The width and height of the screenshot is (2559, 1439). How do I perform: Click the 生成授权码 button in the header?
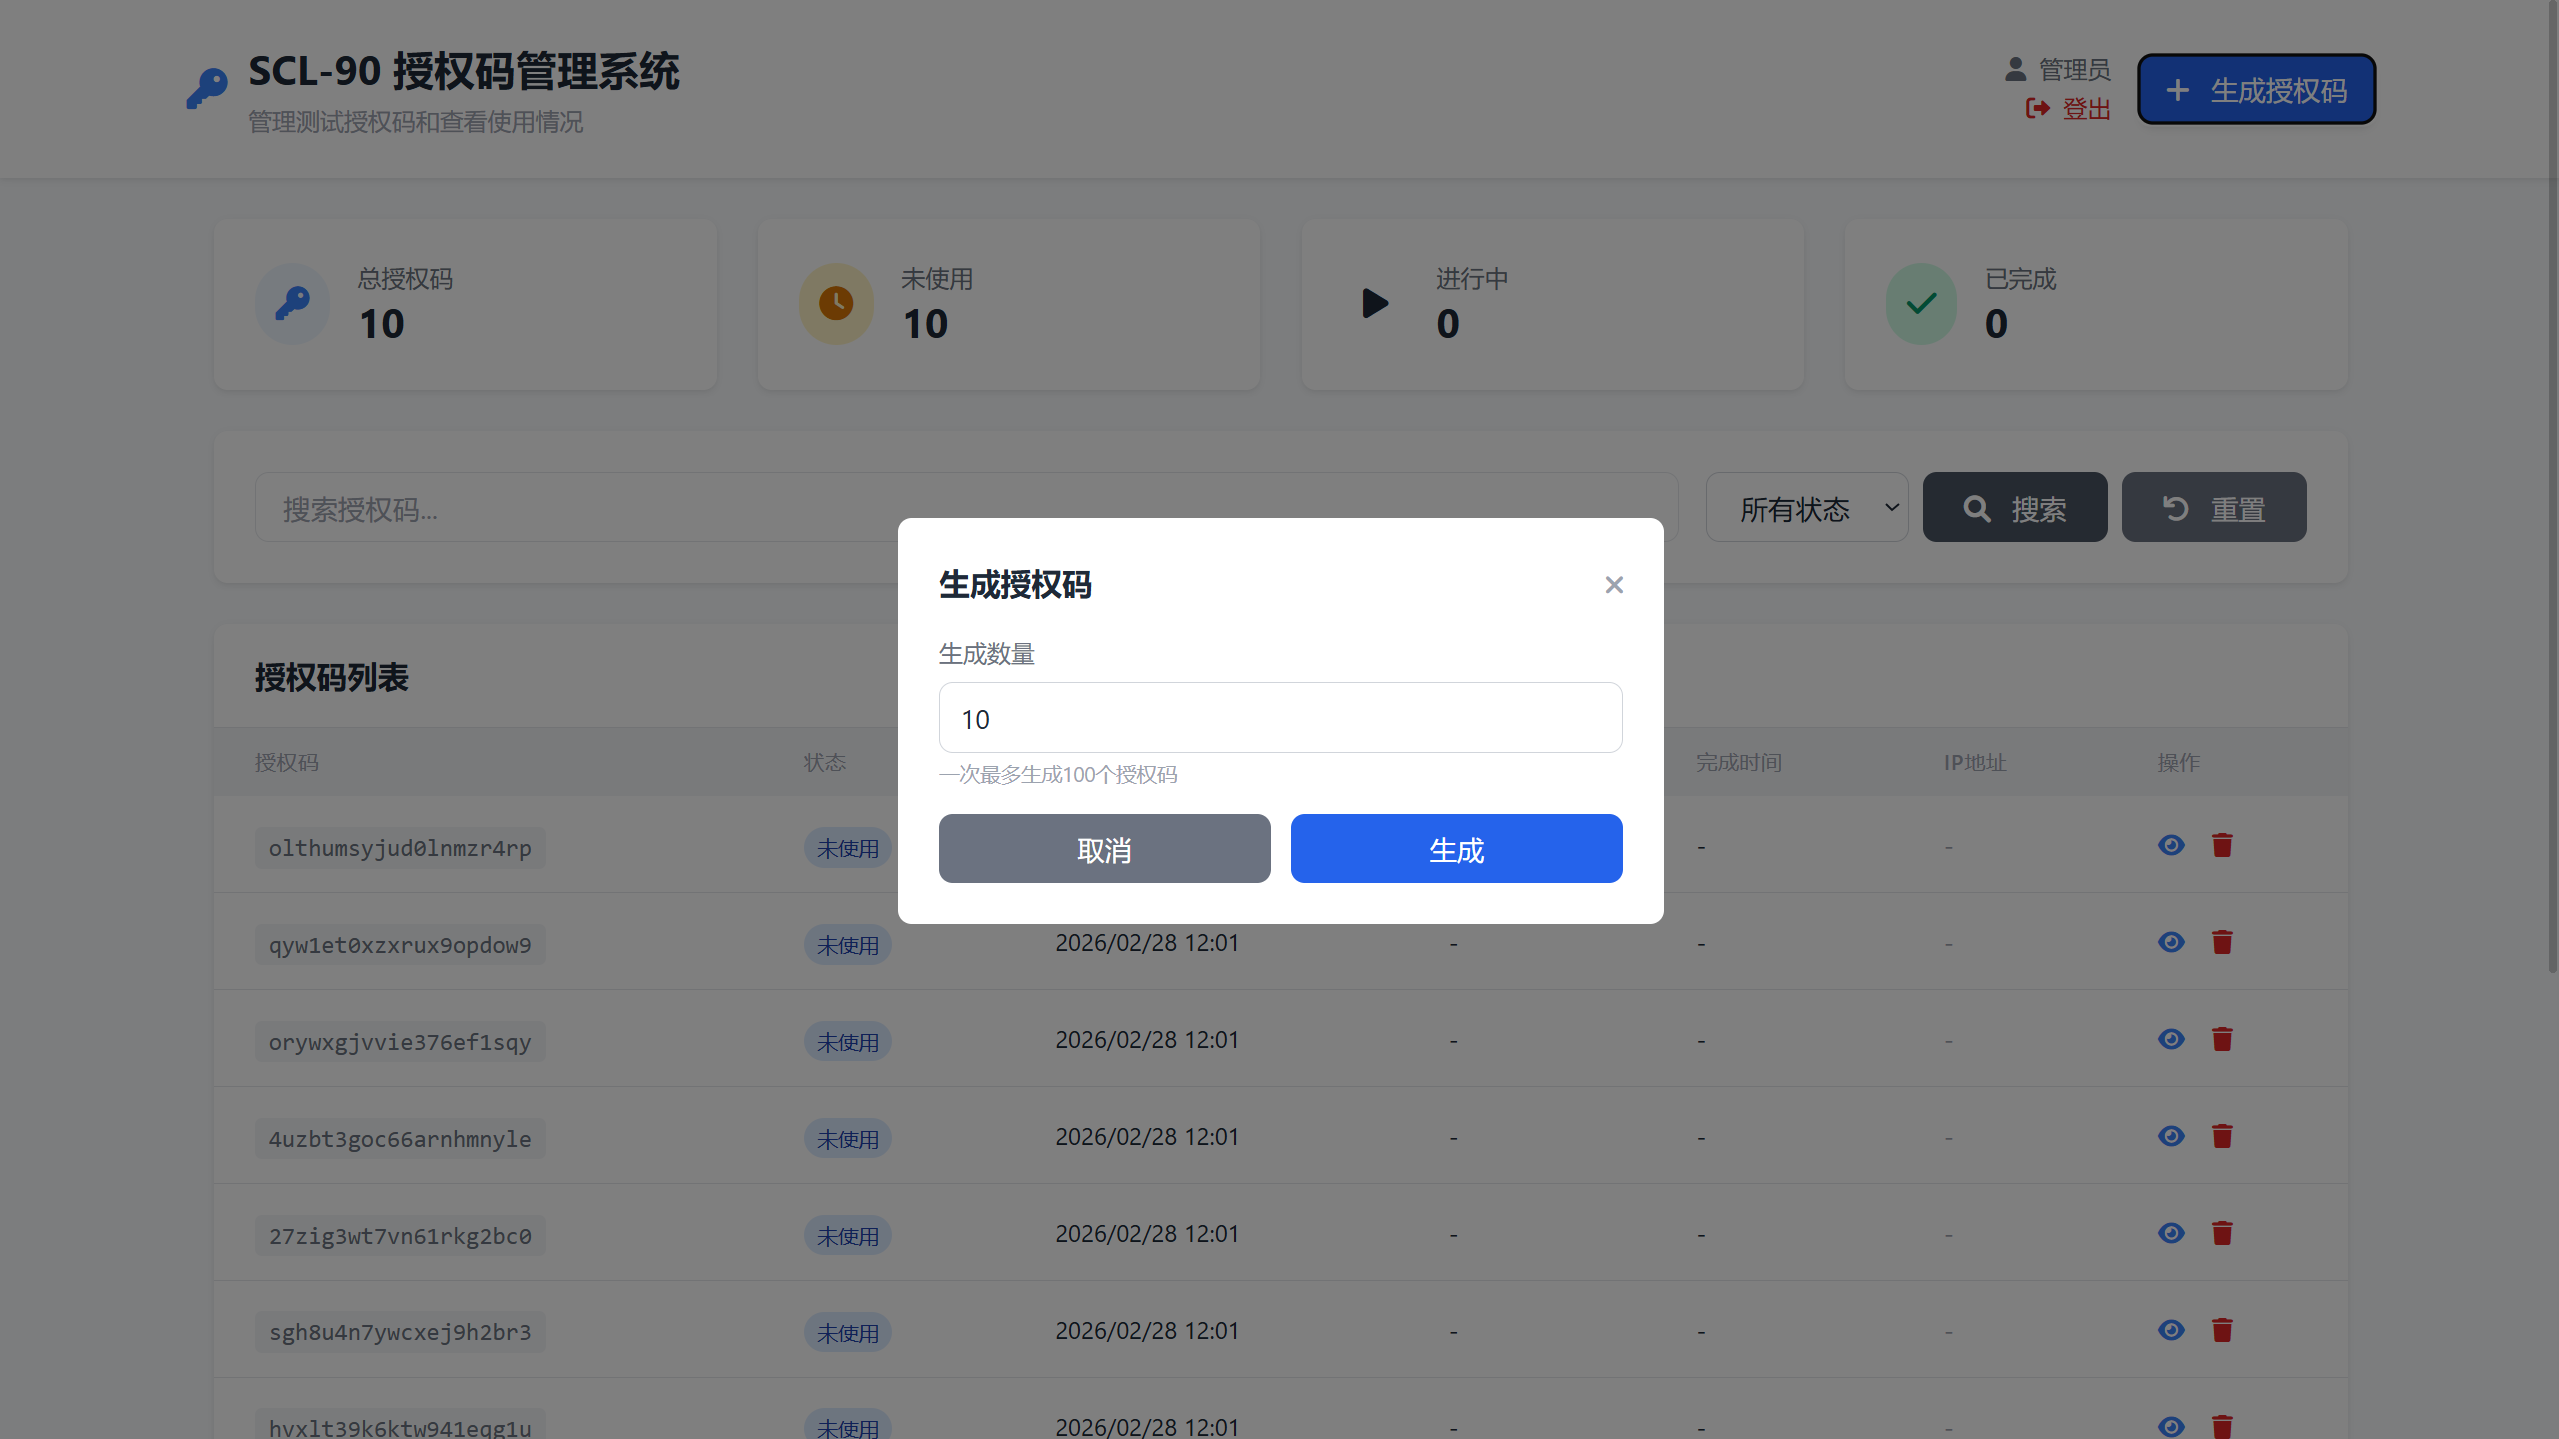[2255, 89]
